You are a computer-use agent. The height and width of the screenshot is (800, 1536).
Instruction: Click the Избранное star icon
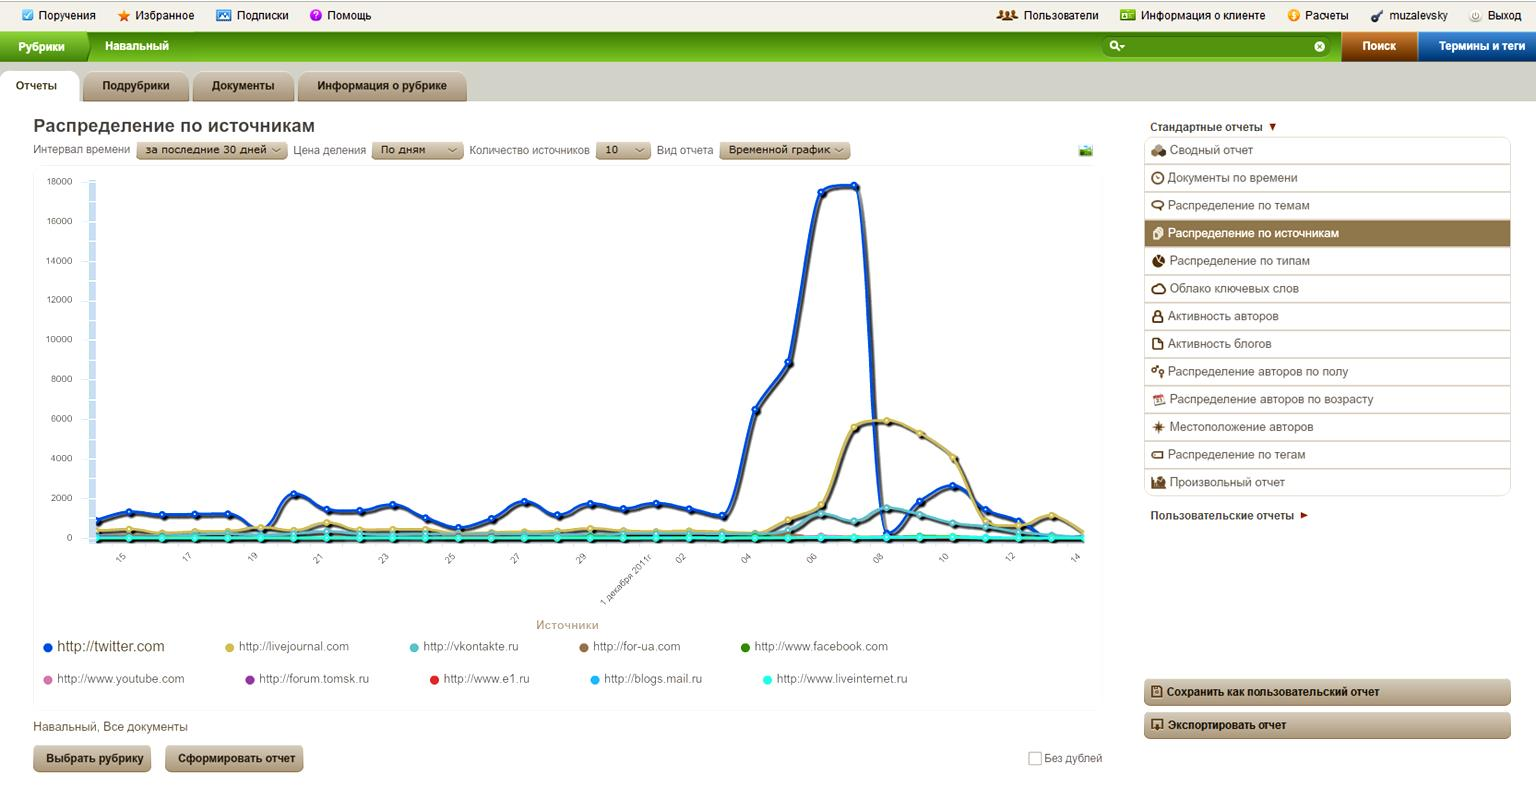(124, 15)
